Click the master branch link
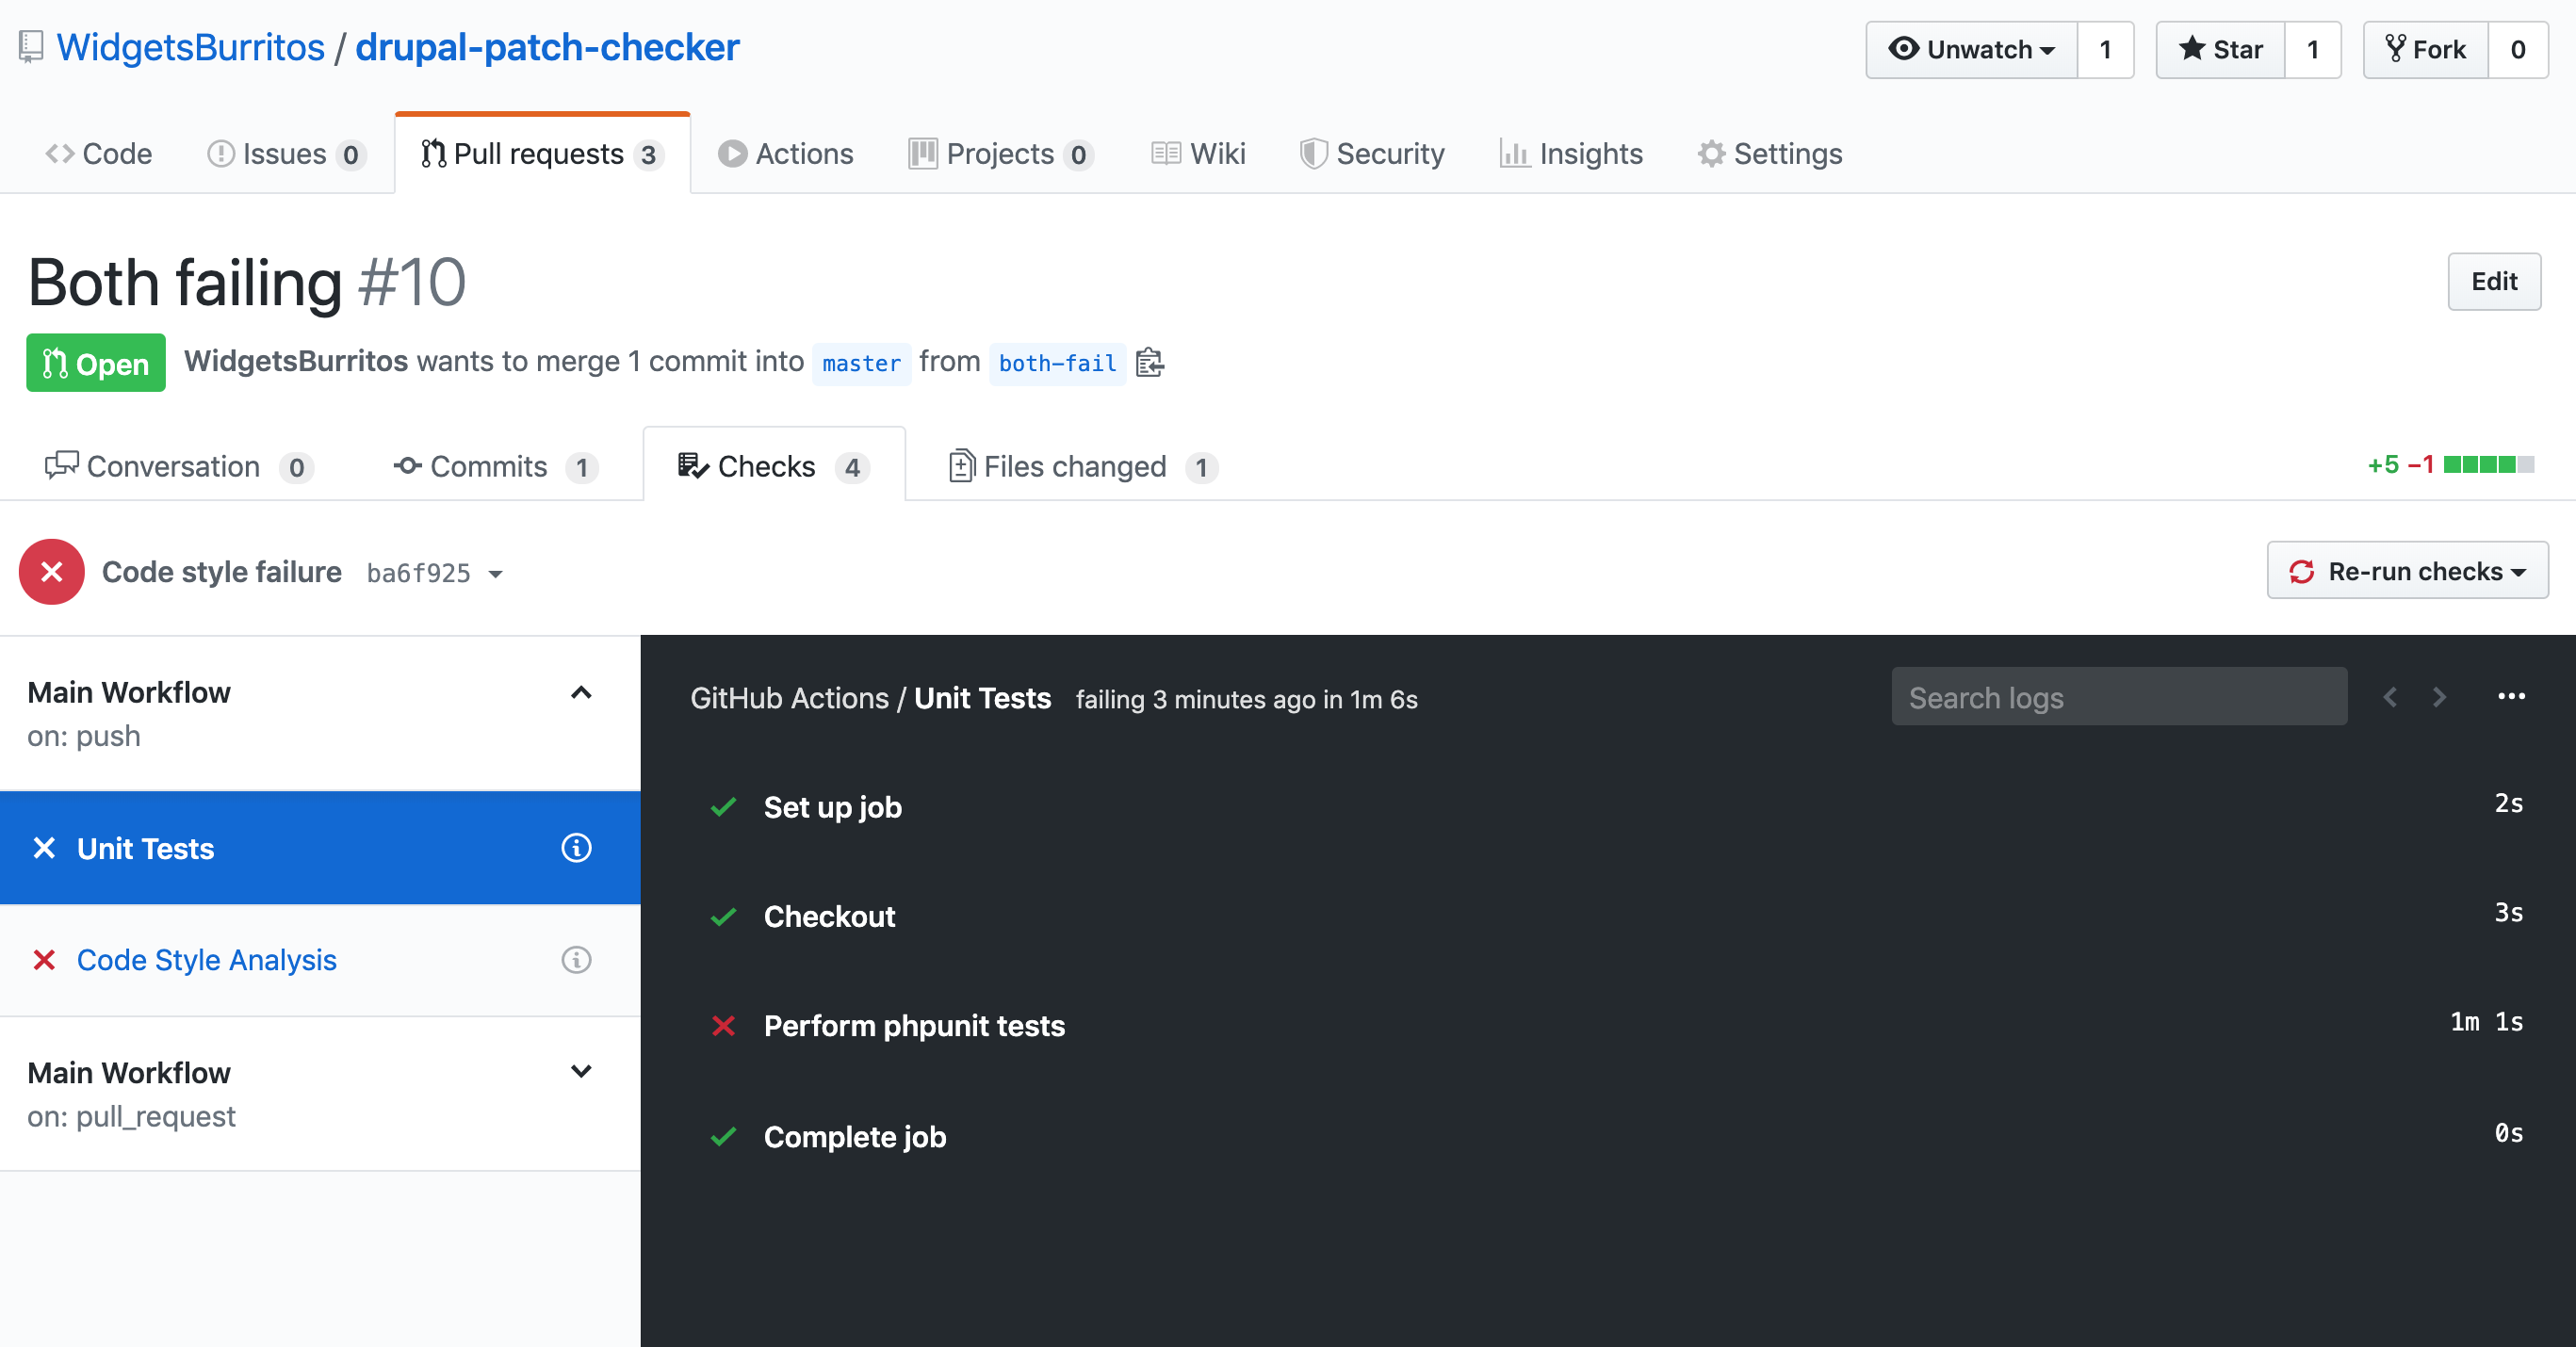This screenshot has height=1347, width=2576. [x=861, y=363]
